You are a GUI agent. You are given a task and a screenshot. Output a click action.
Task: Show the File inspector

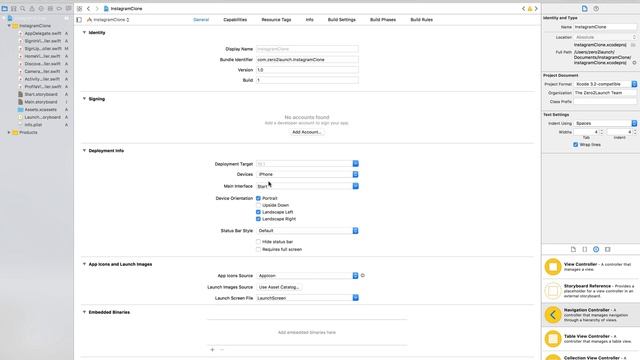584,9
